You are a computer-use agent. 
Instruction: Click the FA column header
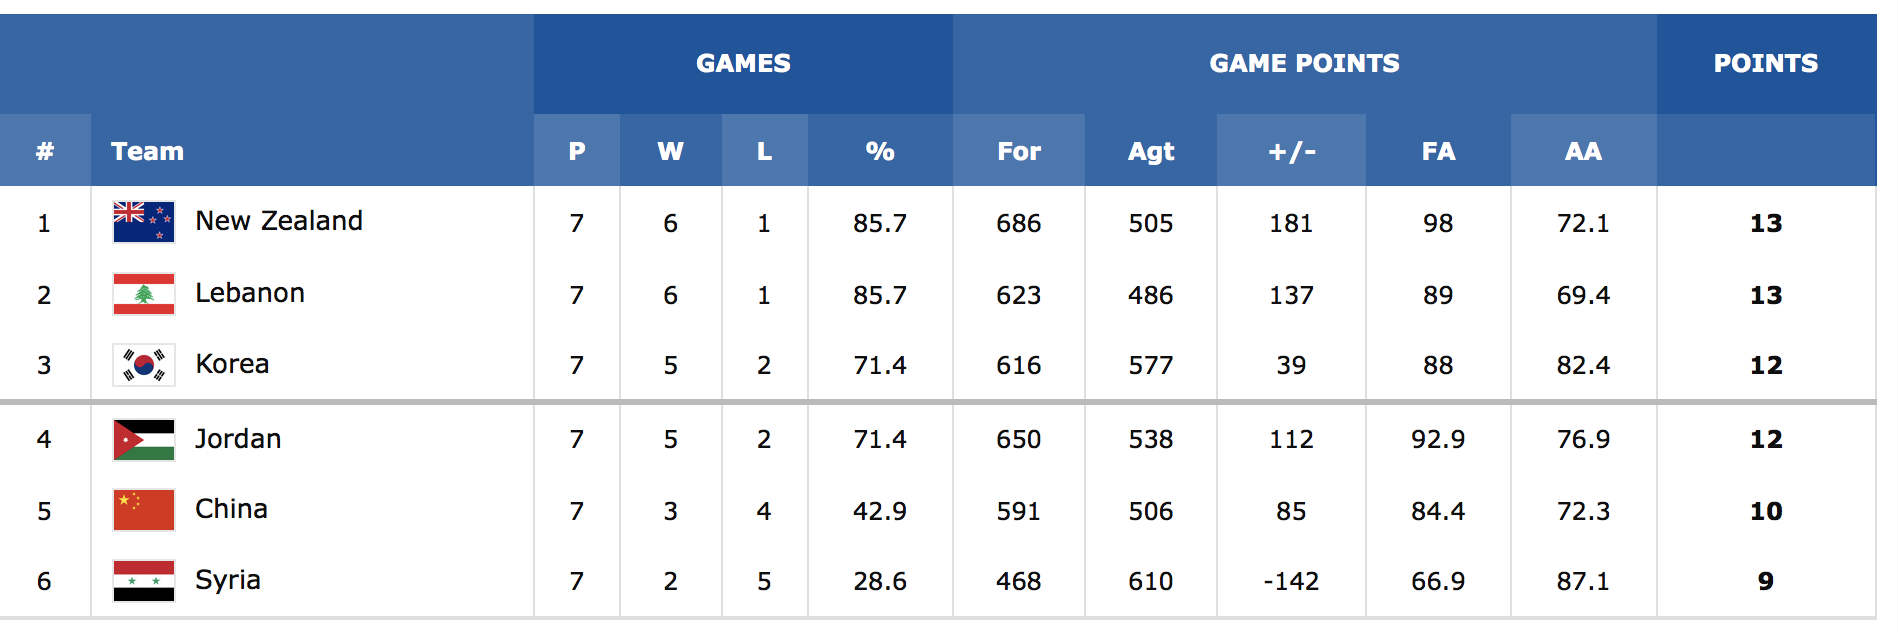(x=1438, y=151)
